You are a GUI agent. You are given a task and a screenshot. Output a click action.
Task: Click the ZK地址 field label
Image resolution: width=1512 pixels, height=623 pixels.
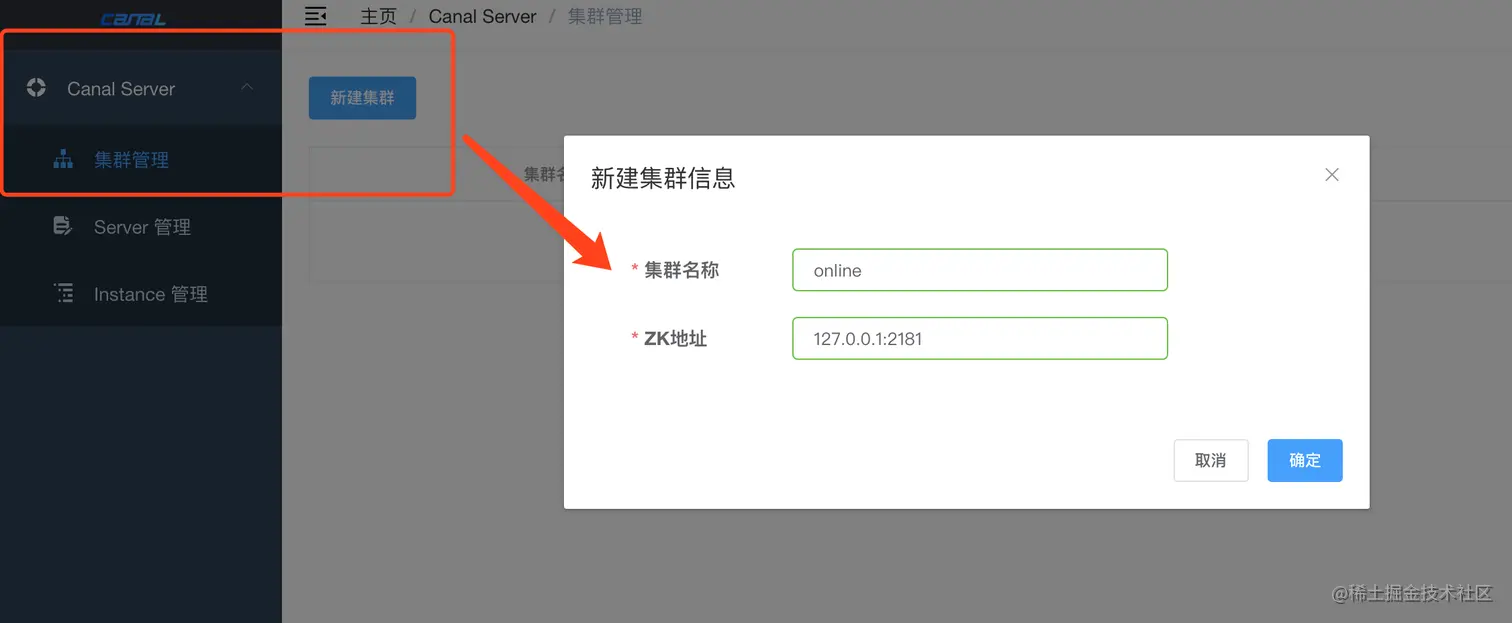point(675,338)
